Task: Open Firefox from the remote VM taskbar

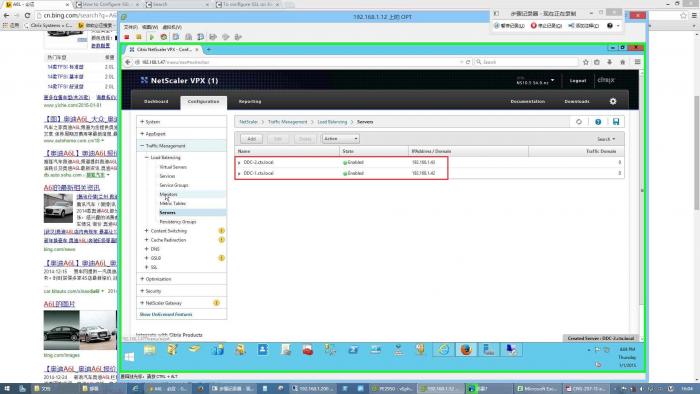Action: 466,350
